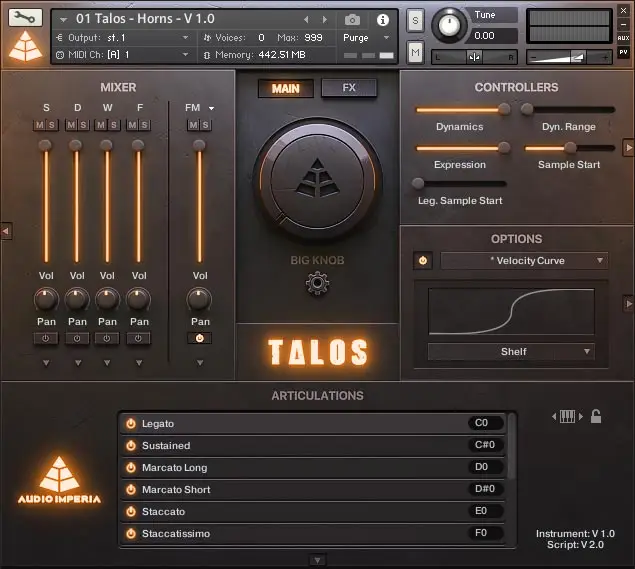Screen dimensions: 635x569
Task: Click arrow right of keyswitch keyboard icon
Action: pyautogui.click(x=581, y=416)
